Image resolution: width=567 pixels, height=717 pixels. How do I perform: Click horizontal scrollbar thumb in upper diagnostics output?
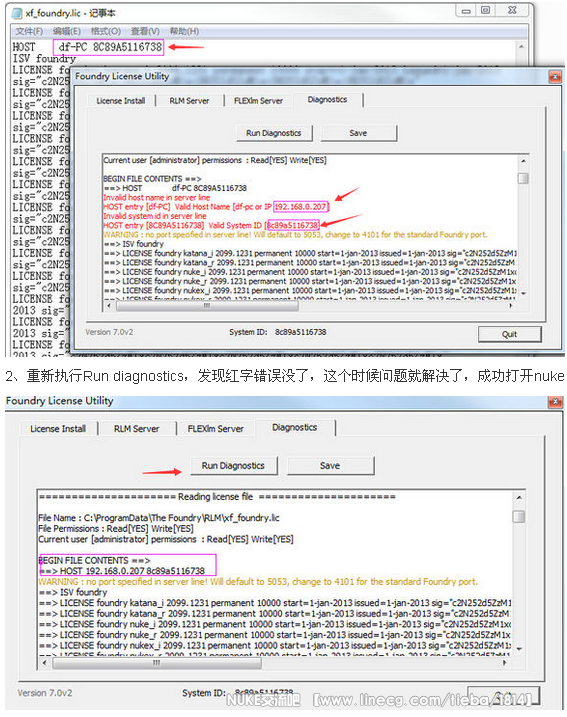207,306
